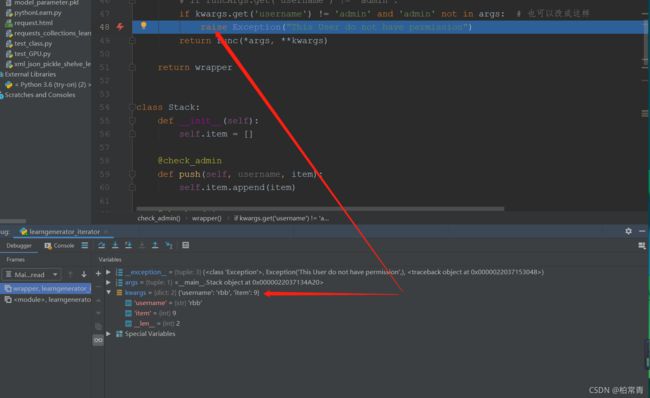
Task: Click the raise Exception code line
Action: coord(336,27)
